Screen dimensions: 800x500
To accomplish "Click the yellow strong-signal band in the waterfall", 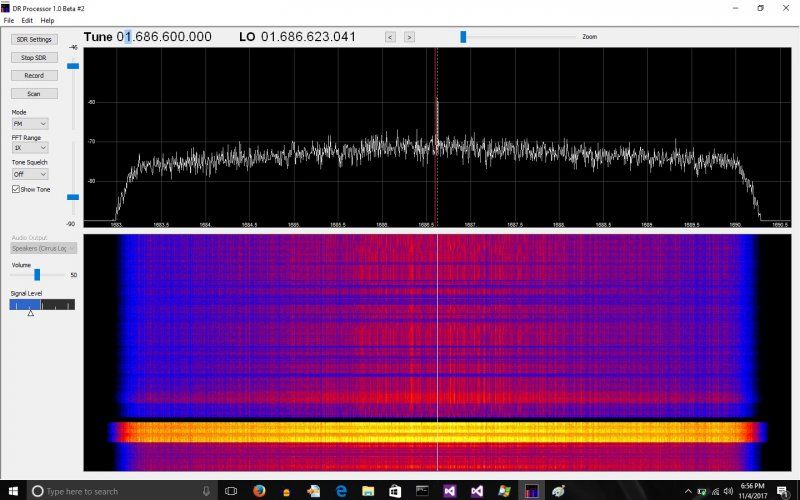I will pos(437,432).
